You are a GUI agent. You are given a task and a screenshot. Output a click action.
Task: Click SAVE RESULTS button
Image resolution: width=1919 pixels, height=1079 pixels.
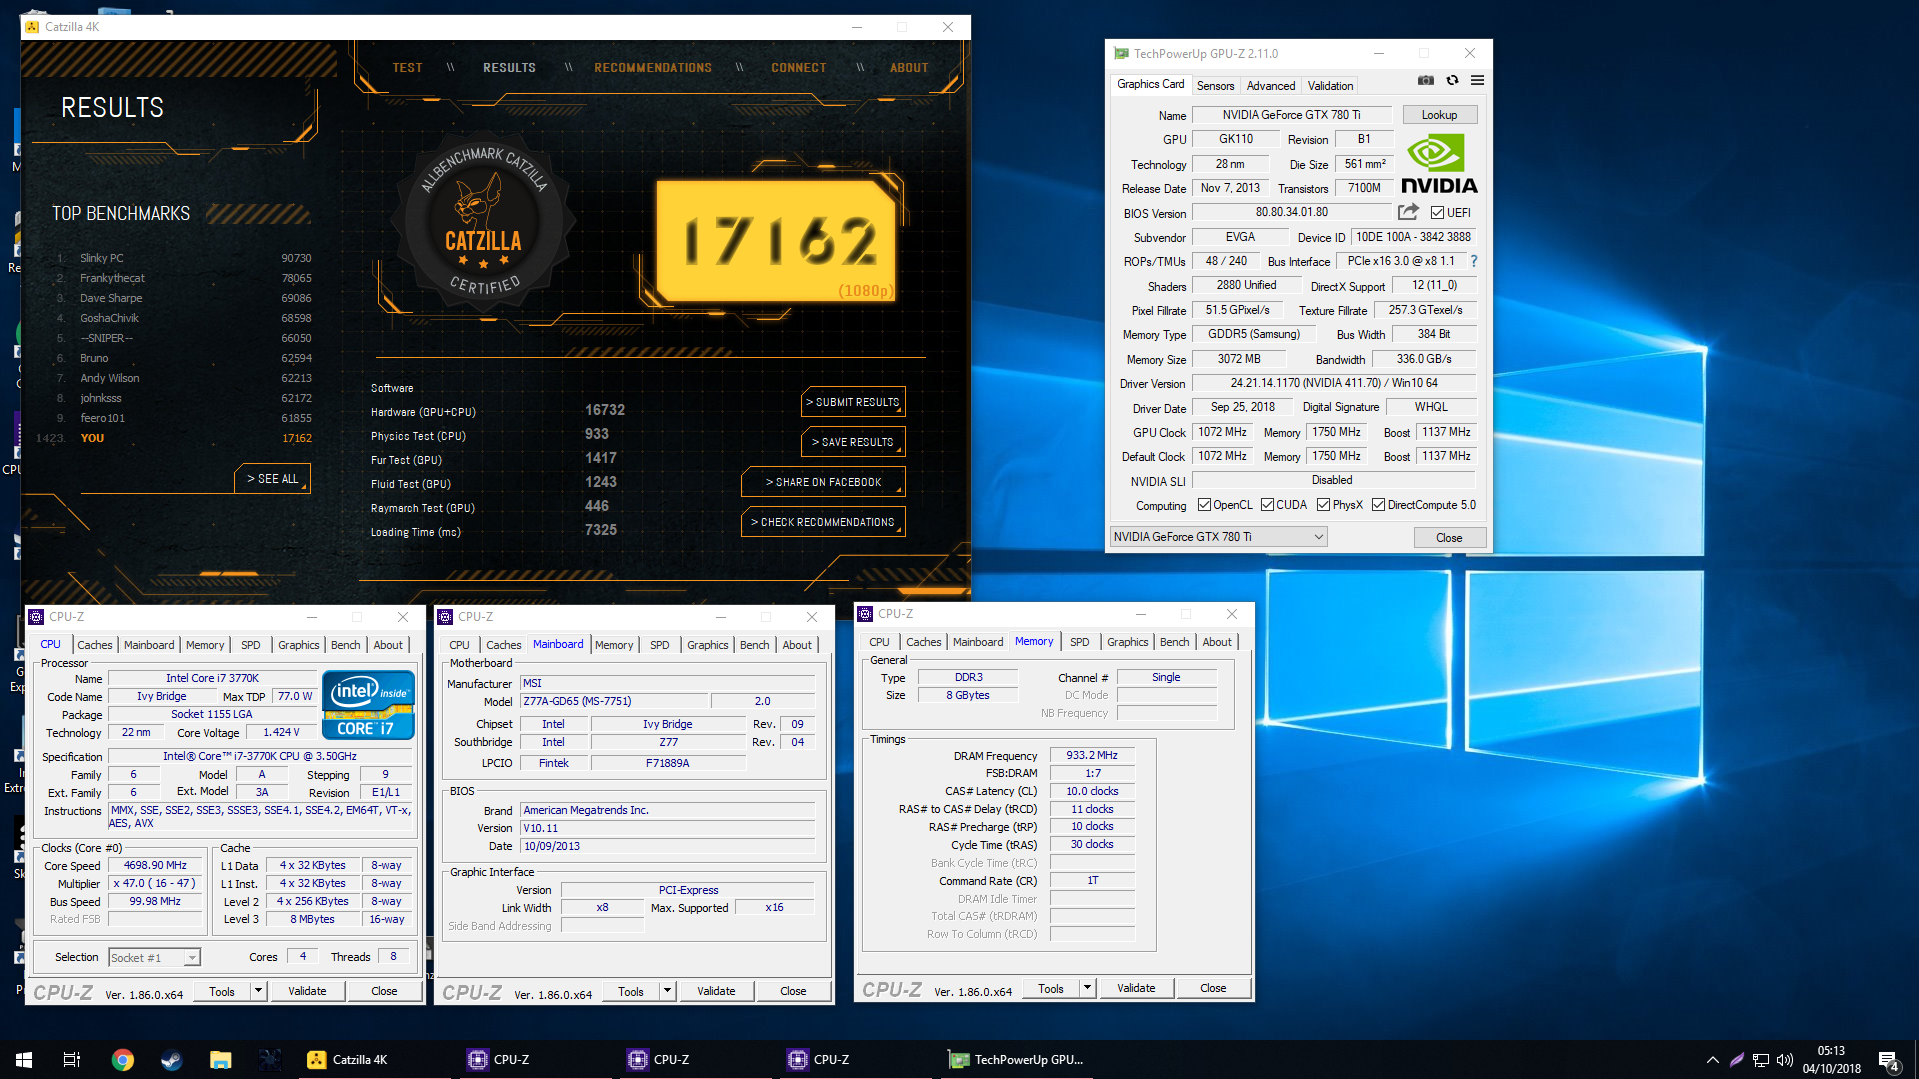coord(853,442)
